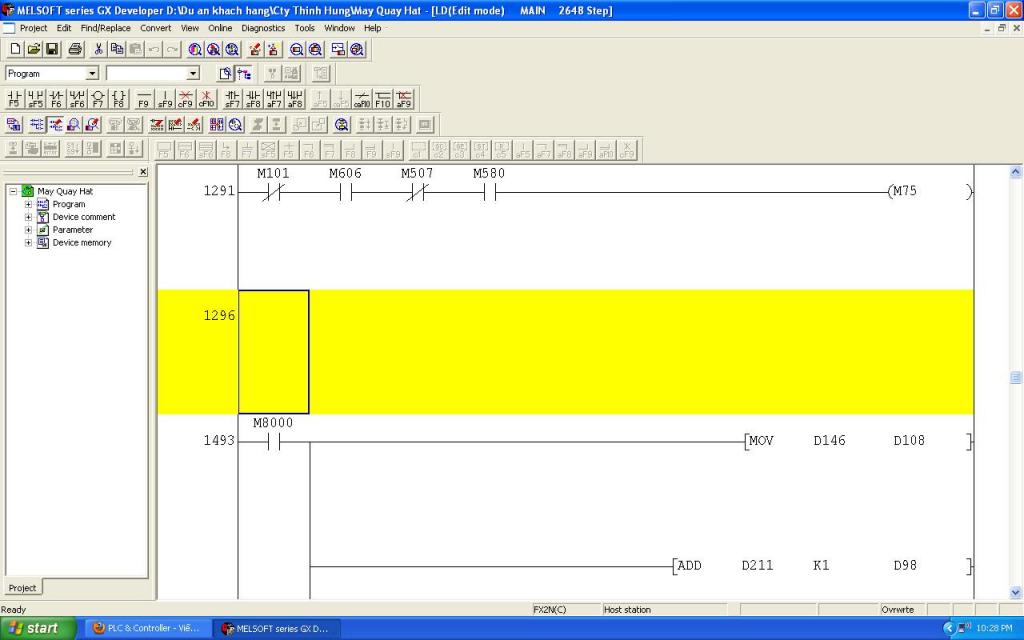
Task: Delete vertical line (cF10)
Action: click(x=206, y=99)
